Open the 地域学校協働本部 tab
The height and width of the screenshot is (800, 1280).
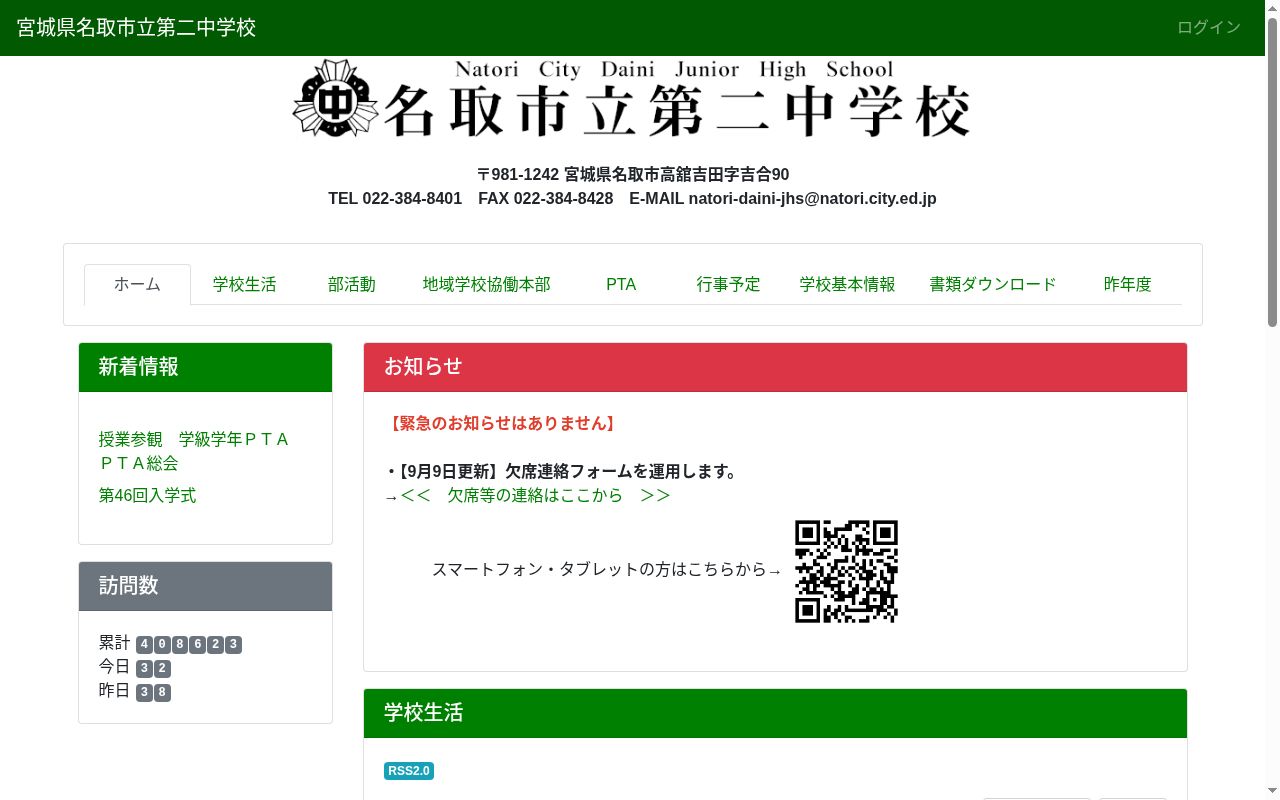tap(487, 284)
